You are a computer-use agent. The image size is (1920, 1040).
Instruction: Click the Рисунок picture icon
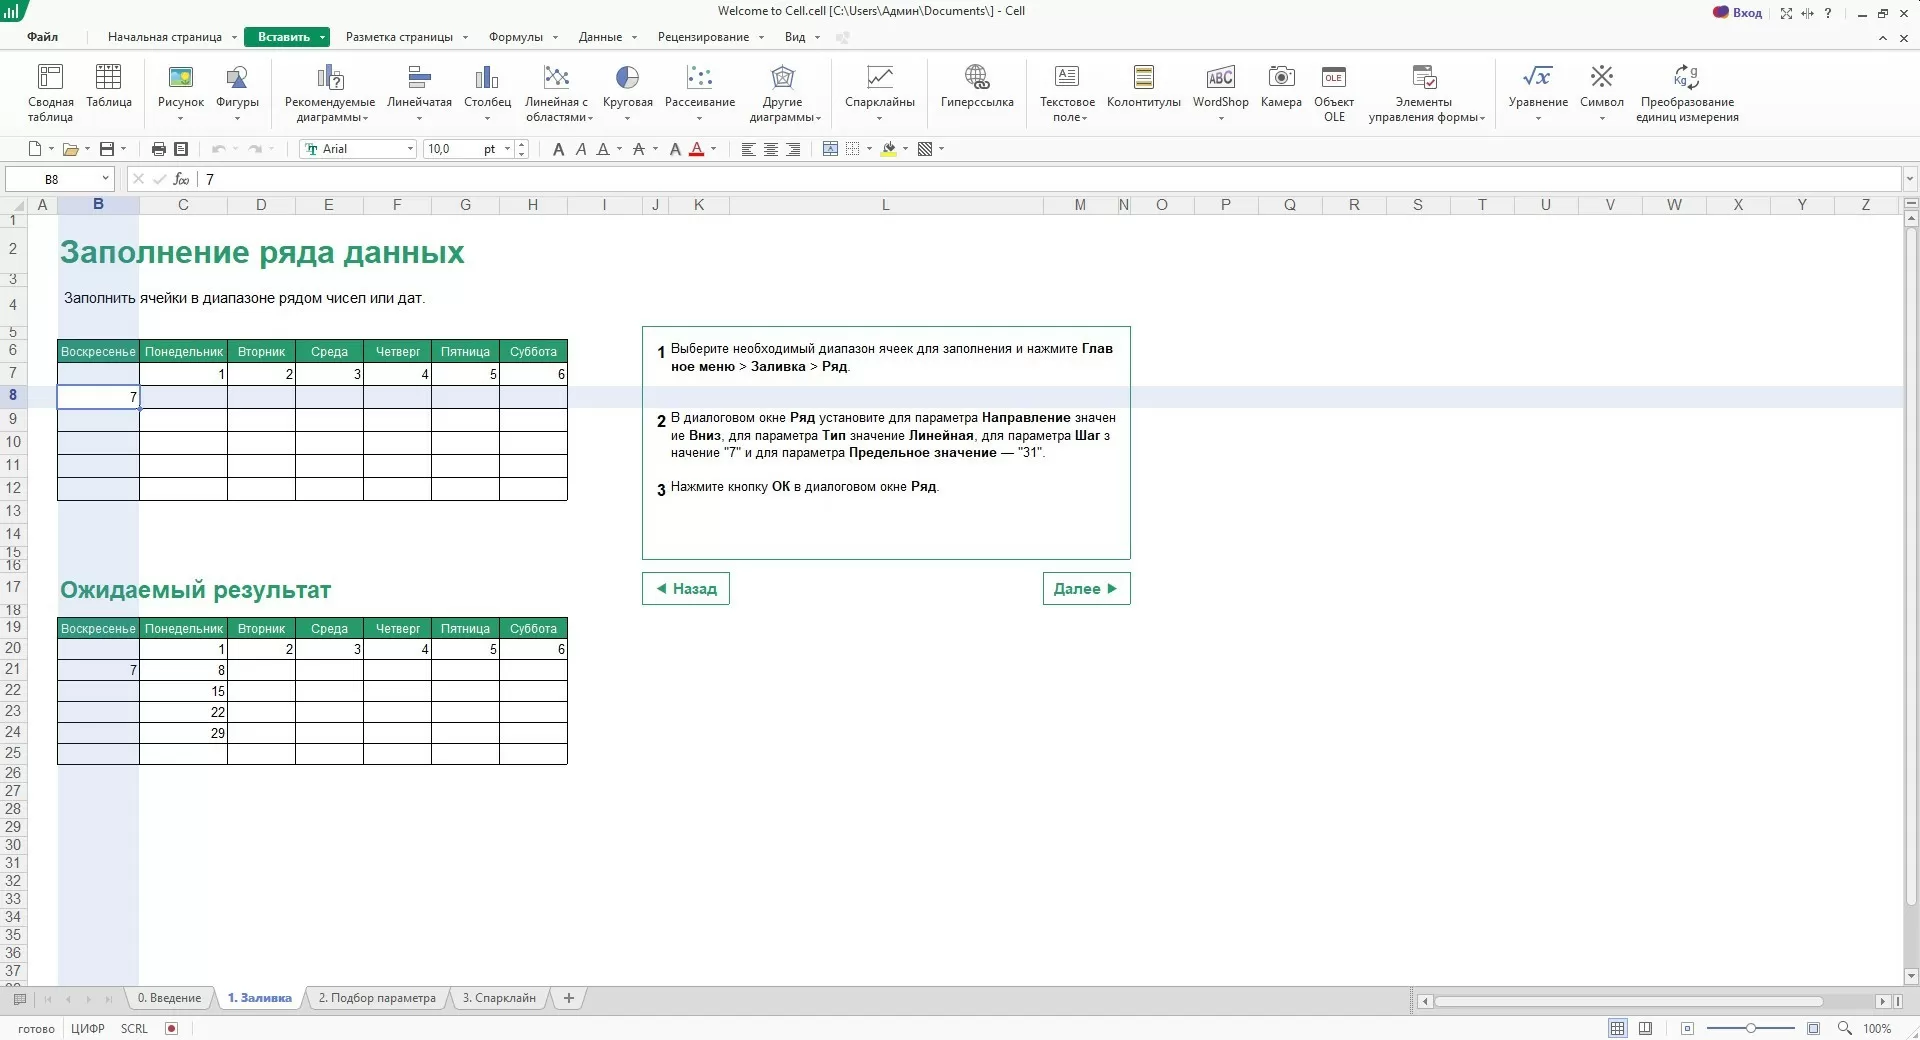[180, 78]
